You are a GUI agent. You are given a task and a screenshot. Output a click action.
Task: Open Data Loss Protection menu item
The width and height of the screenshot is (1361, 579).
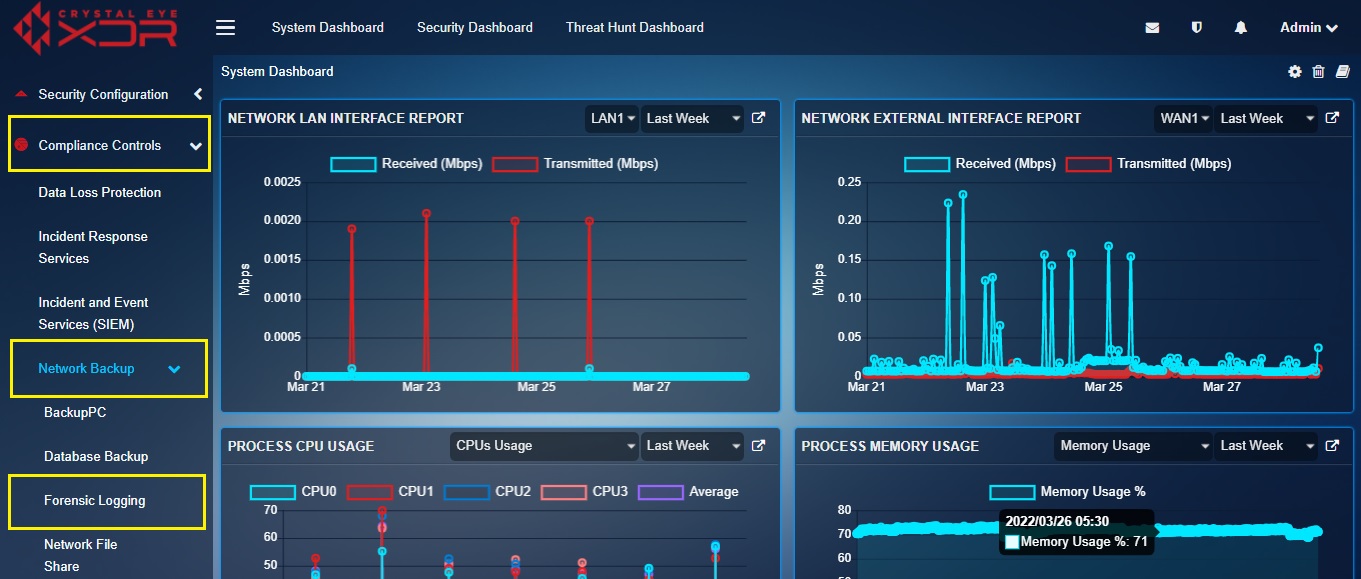coord(100,192)
